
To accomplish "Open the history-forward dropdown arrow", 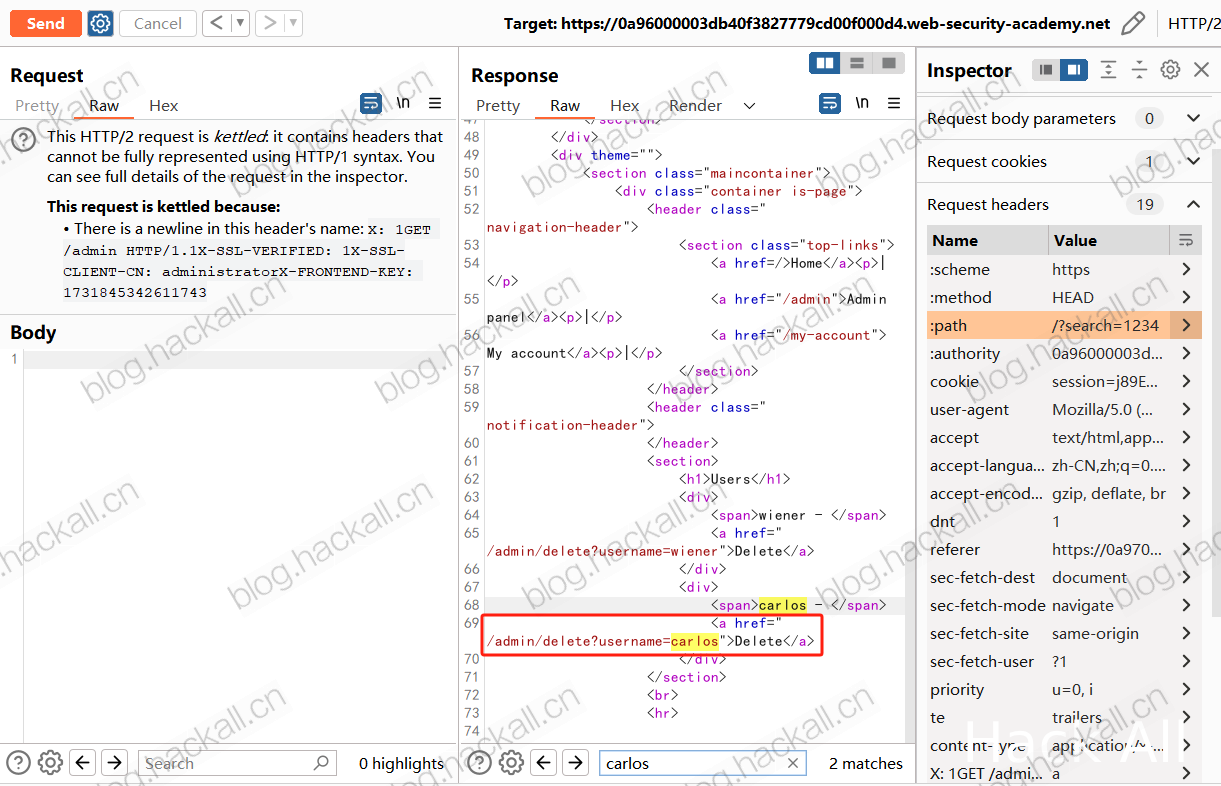I will [x=294, y=23].
